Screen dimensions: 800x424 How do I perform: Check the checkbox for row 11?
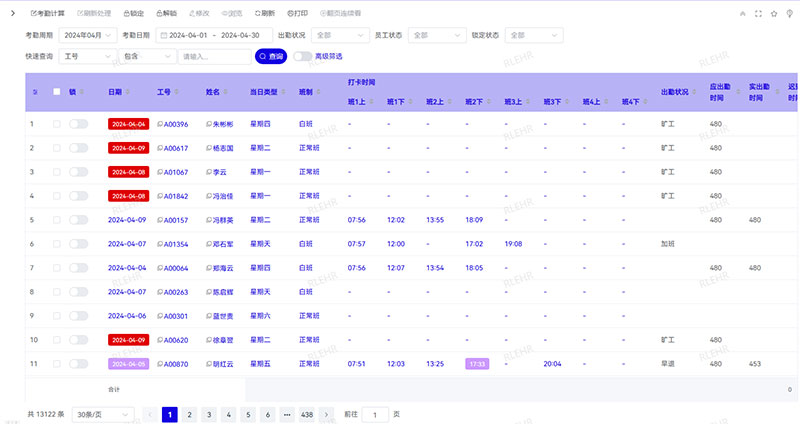click(x=57, y=364)
